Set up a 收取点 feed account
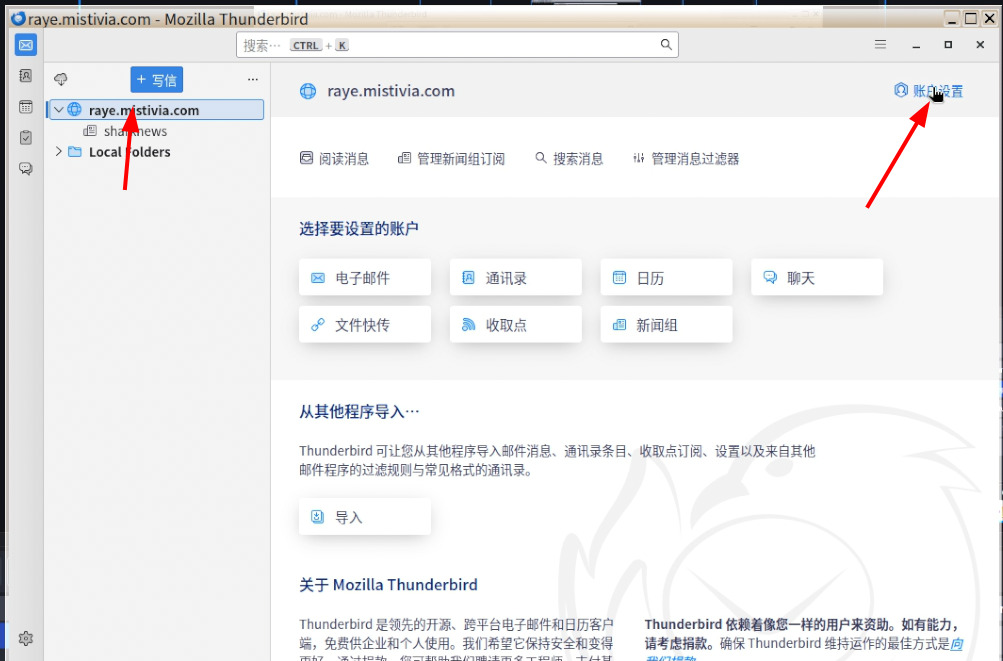1003x661 pixels. click(516, 324)
